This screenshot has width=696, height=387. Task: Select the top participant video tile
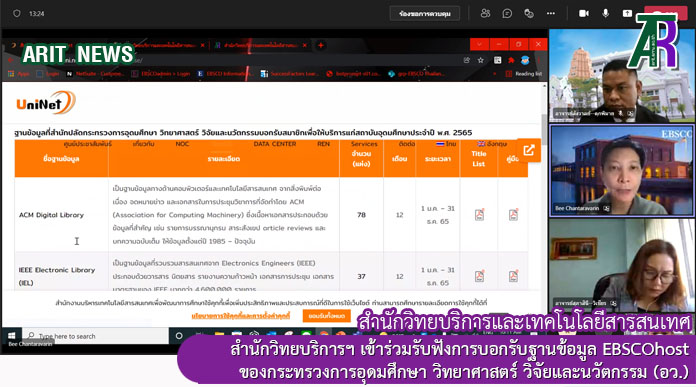(622, 76)
